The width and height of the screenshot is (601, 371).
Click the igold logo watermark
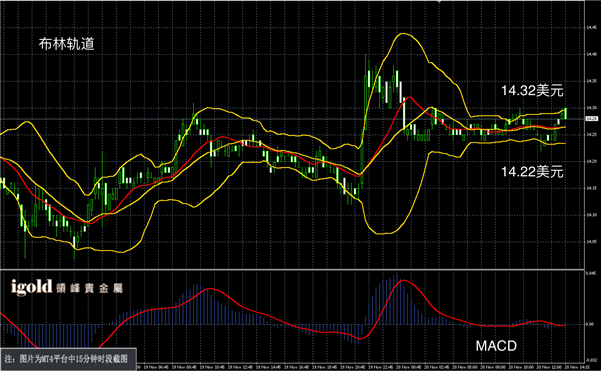(x=31, y=287)
